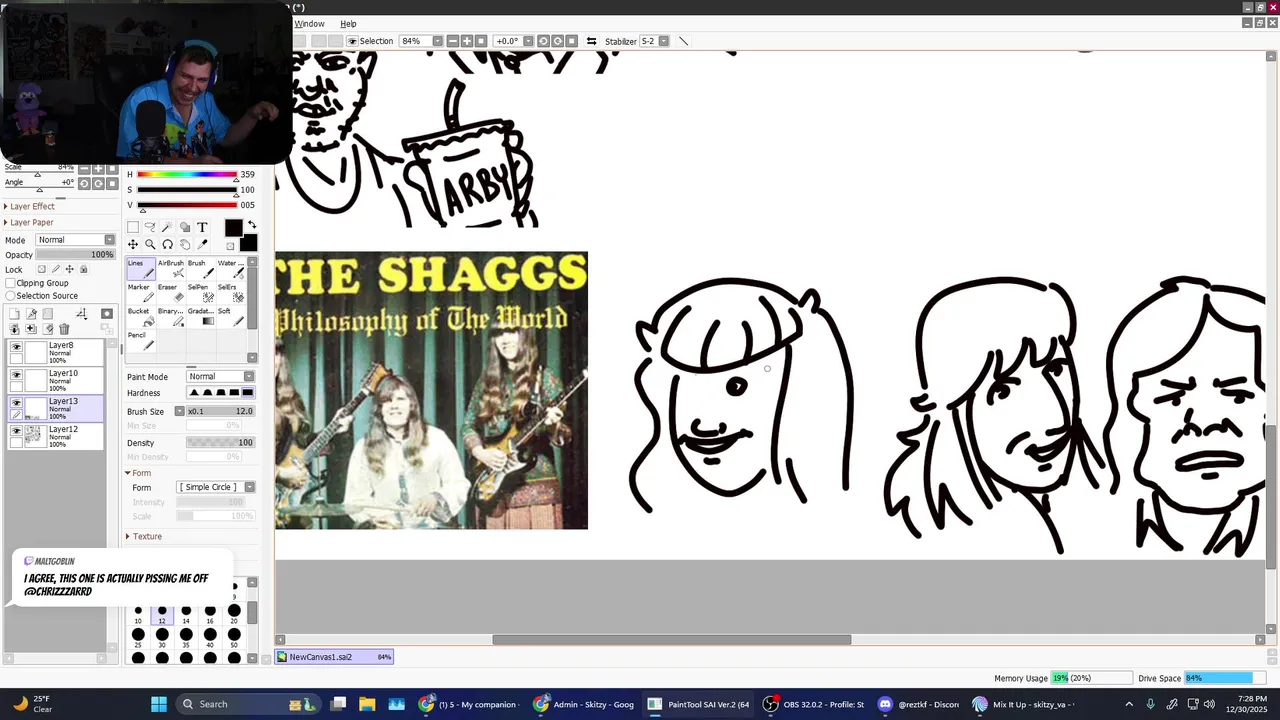This screenshot has height=720, width=1280.
Task: Switch to the NewCanvas1.sai2 tab
Action: tap(334, 657)
